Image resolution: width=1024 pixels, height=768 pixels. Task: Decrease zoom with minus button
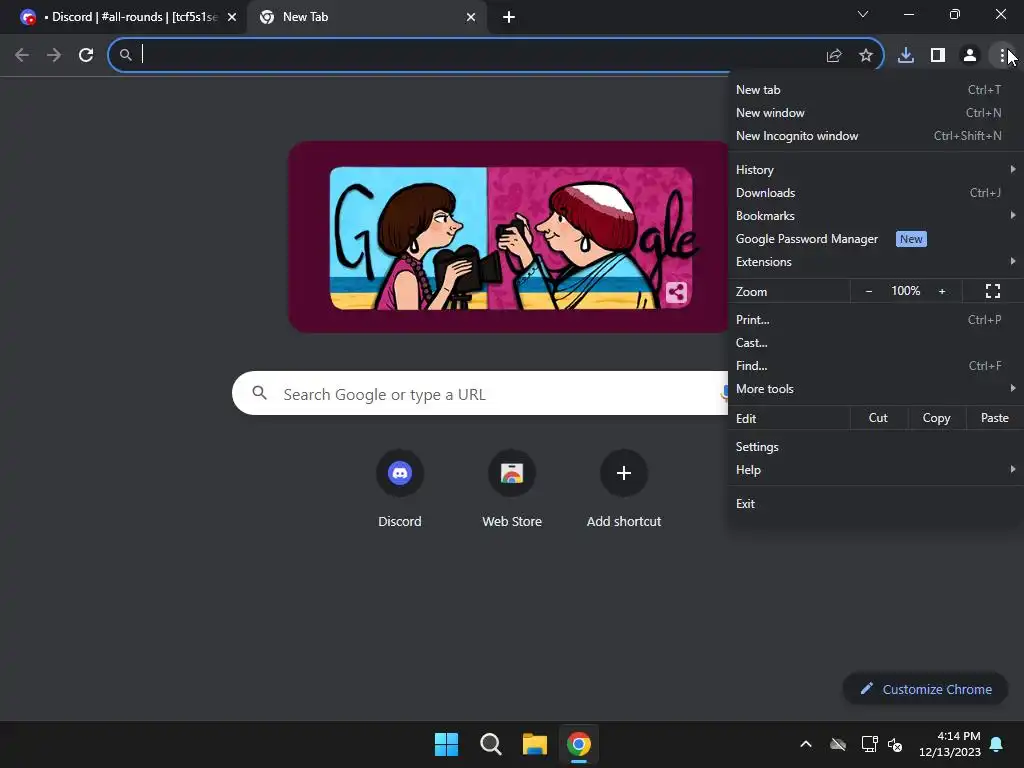(869, 291)
